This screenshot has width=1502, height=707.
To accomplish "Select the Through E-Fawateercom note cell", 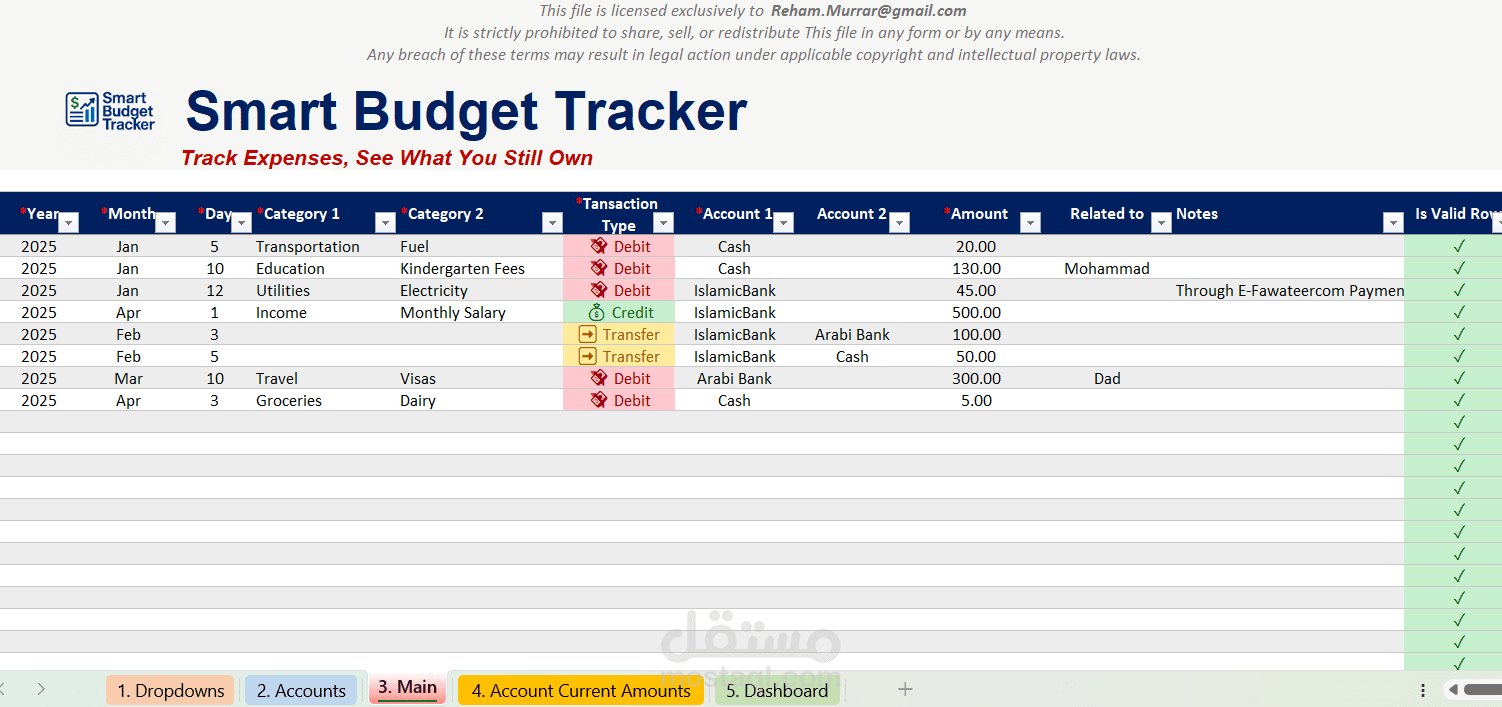I will pyautogui.click(x=1289, y=290).
